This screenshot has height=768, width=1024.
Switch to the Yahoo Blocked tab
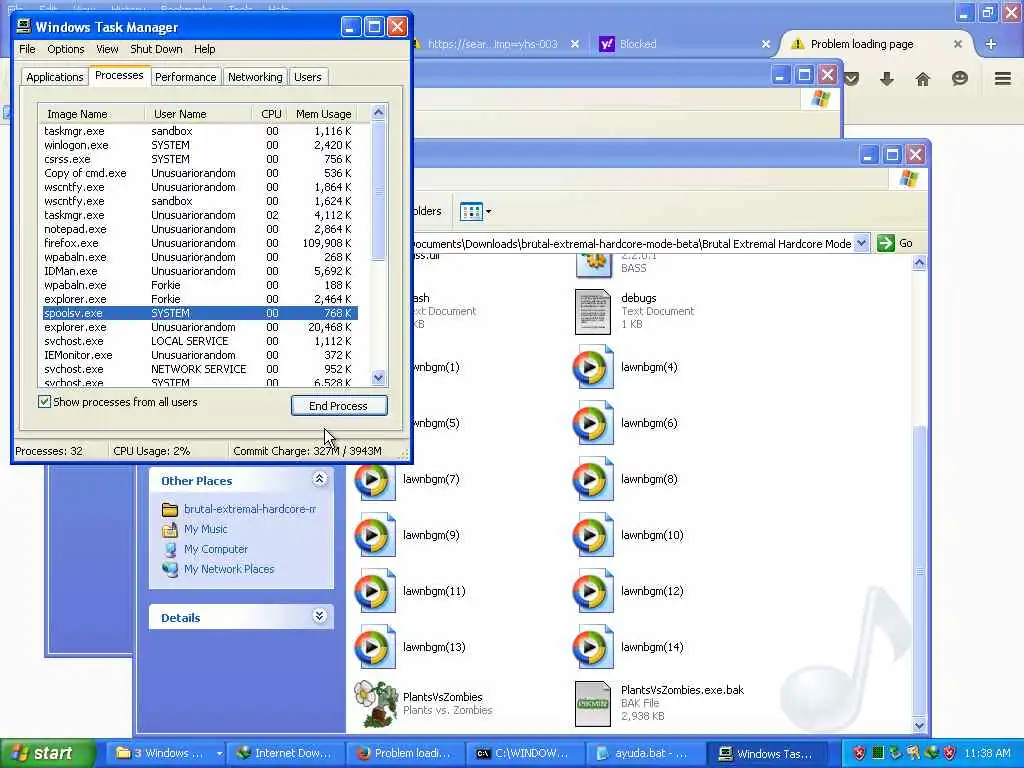point(684,44)
